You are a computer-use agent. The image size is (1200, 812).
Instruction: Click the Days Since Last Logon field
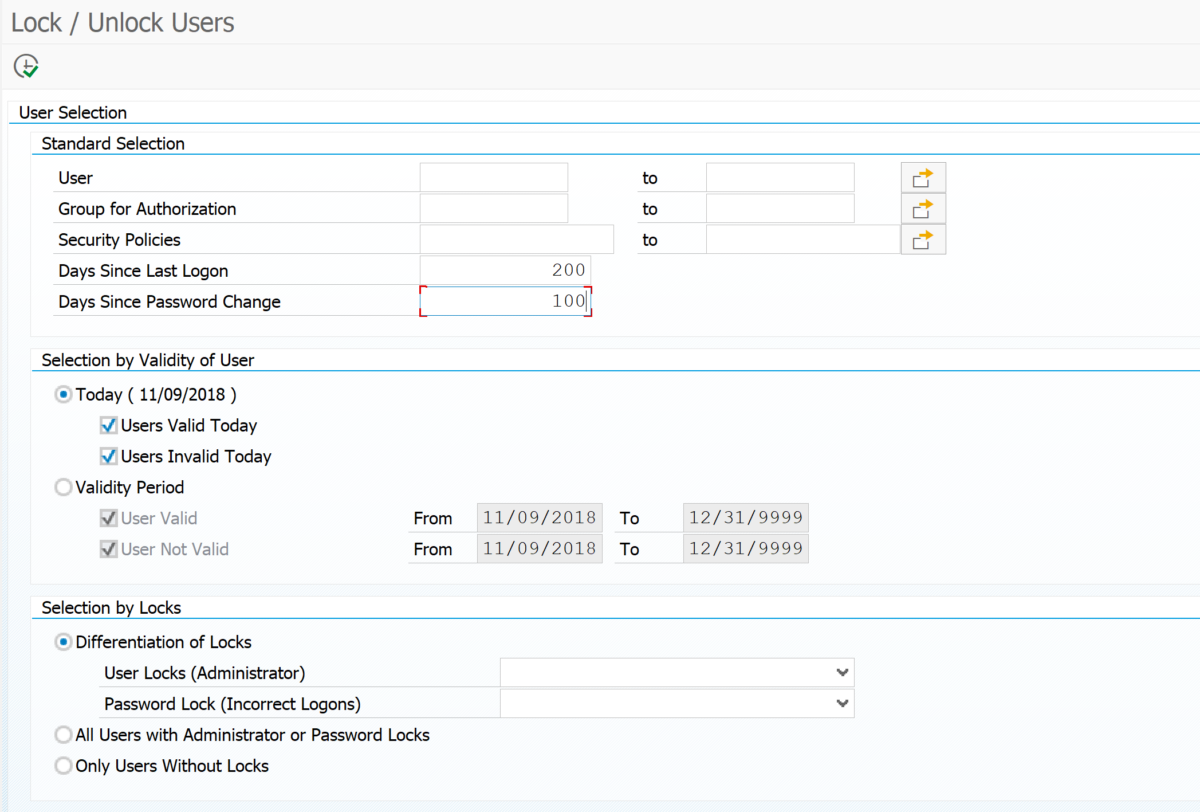(505, 271)
